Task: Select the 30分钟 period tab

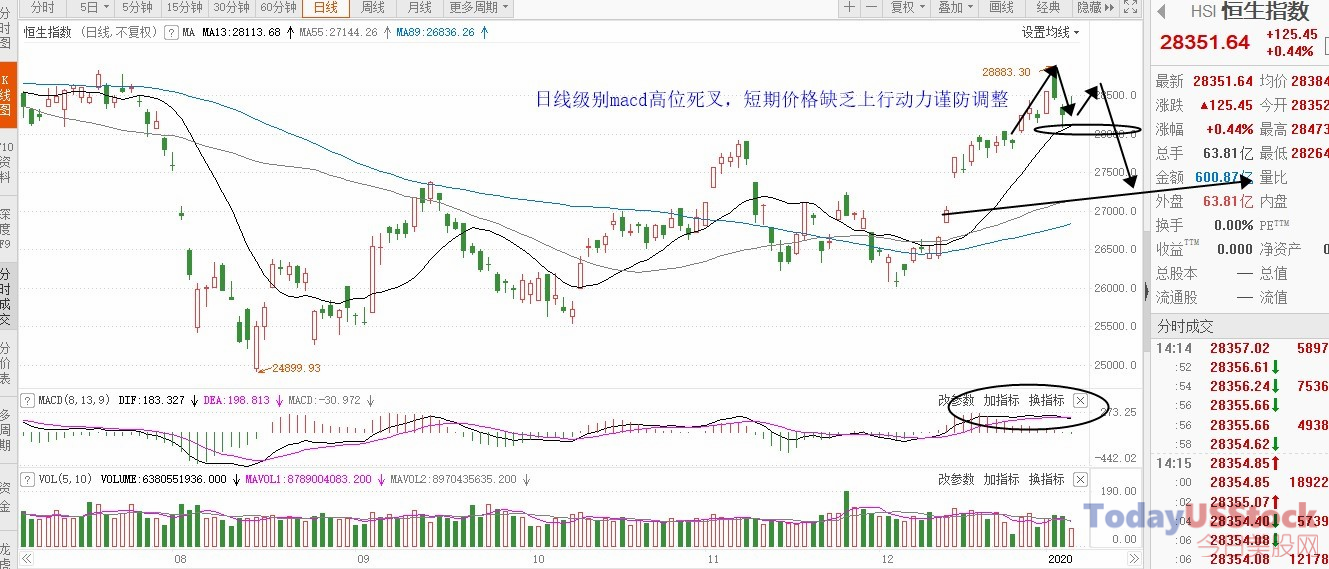Action: pyautogui.click(x=232, y=7)
